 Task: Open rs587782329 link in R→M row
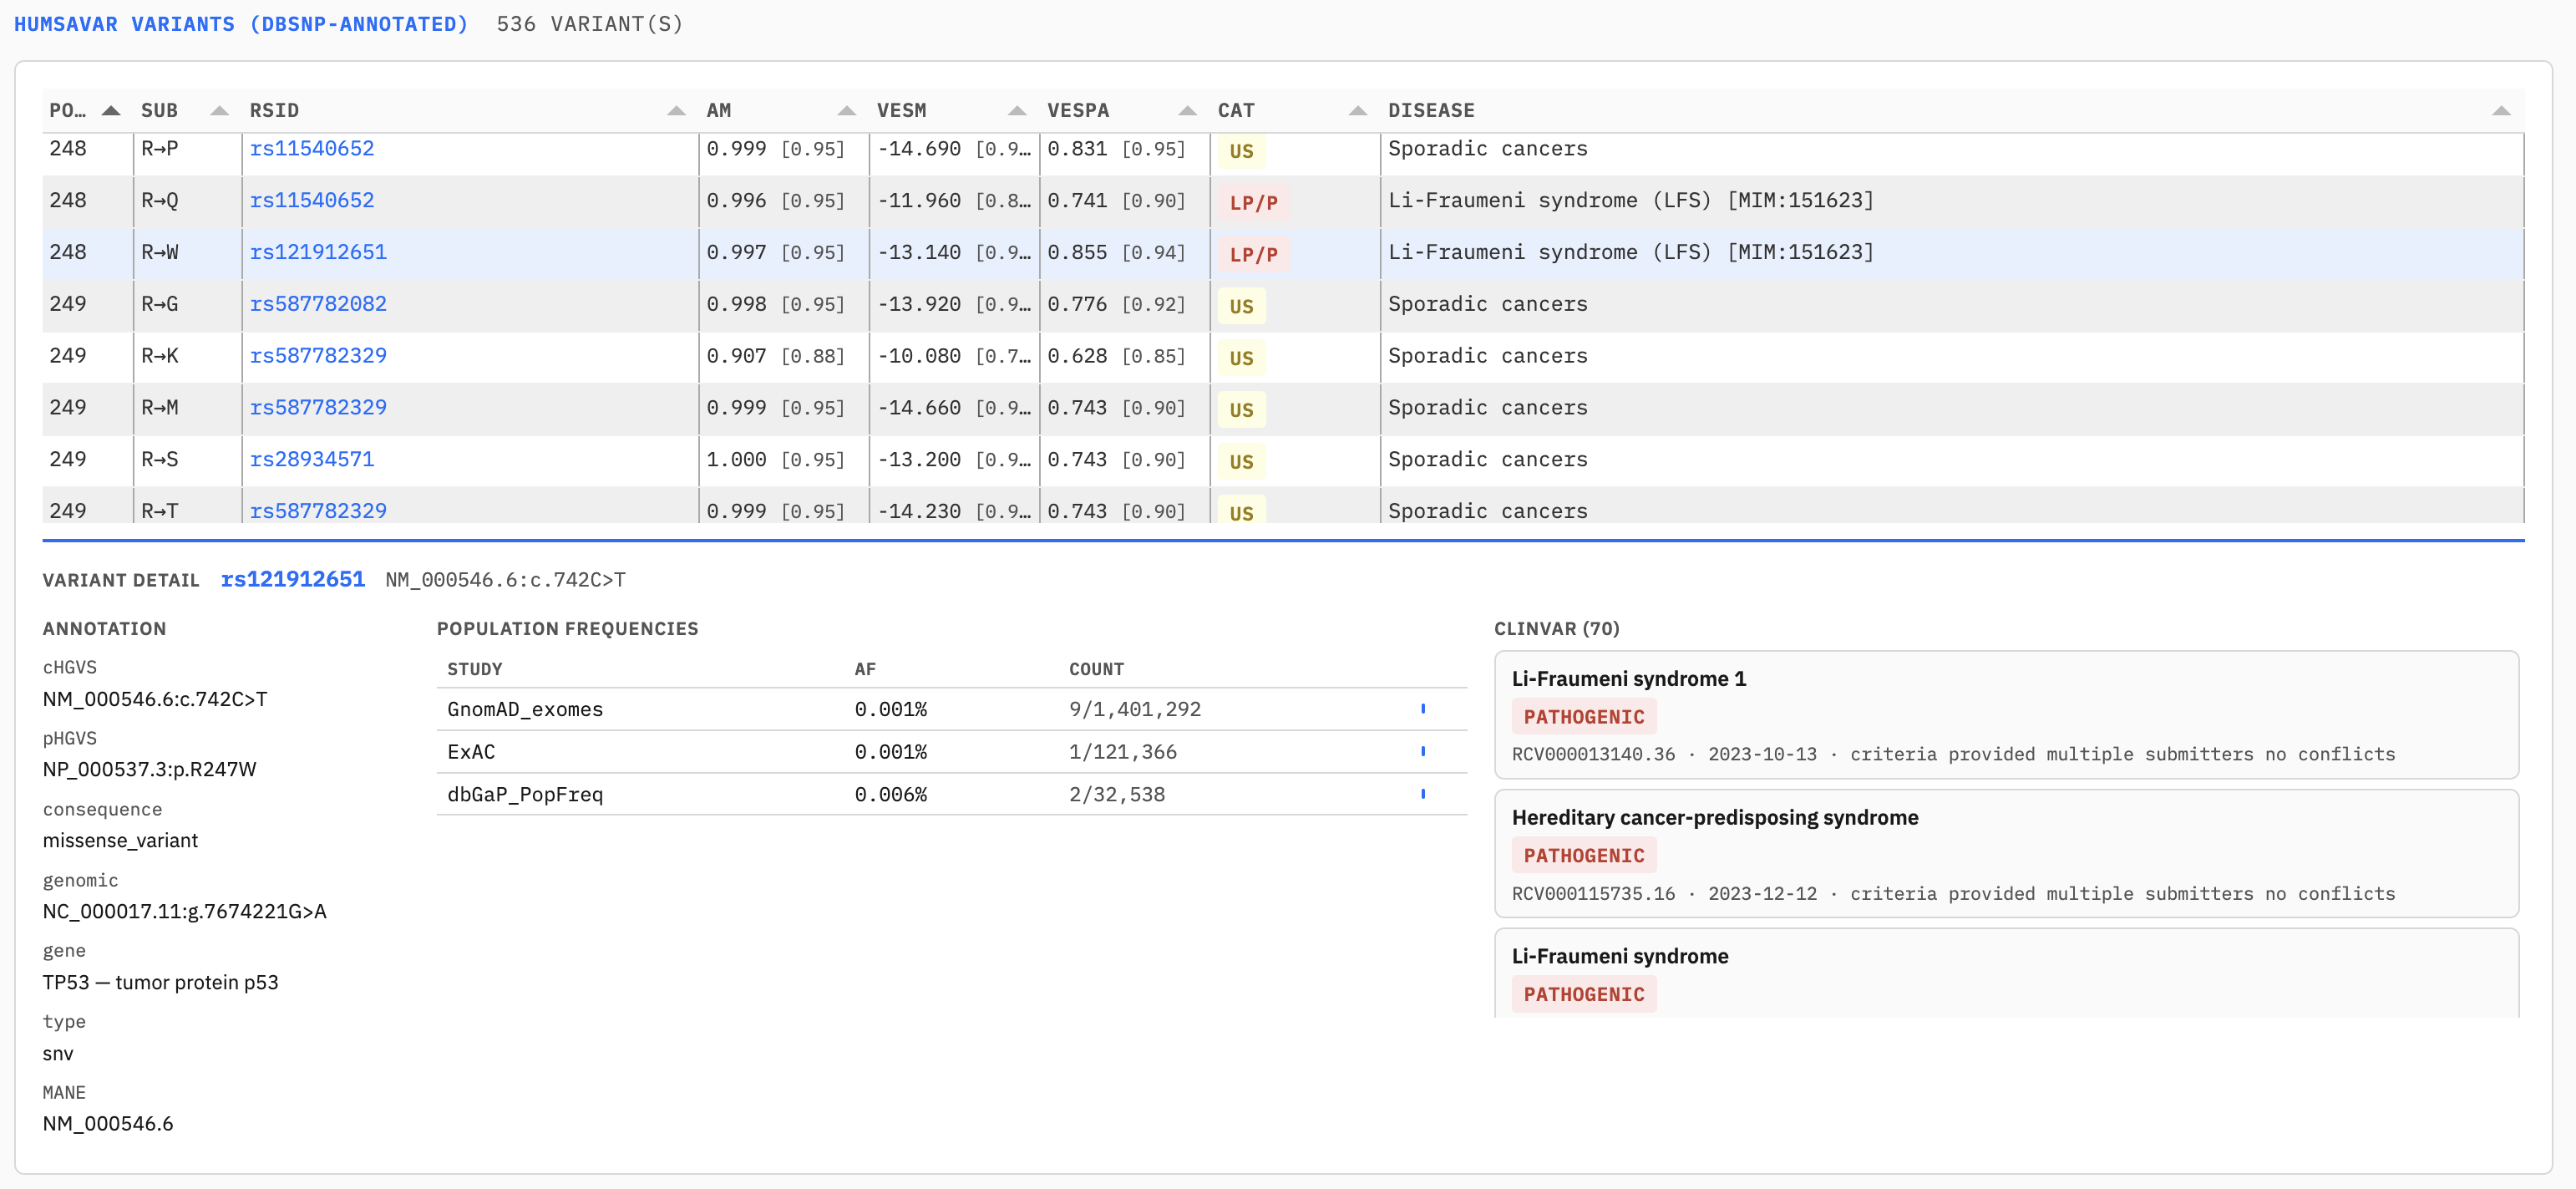[318, 408]
